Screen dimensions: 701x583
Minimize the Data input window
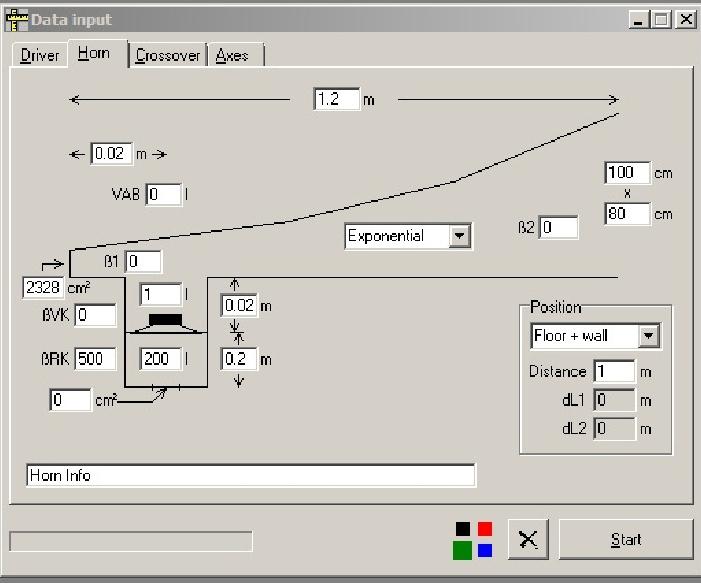pos(638,20)
